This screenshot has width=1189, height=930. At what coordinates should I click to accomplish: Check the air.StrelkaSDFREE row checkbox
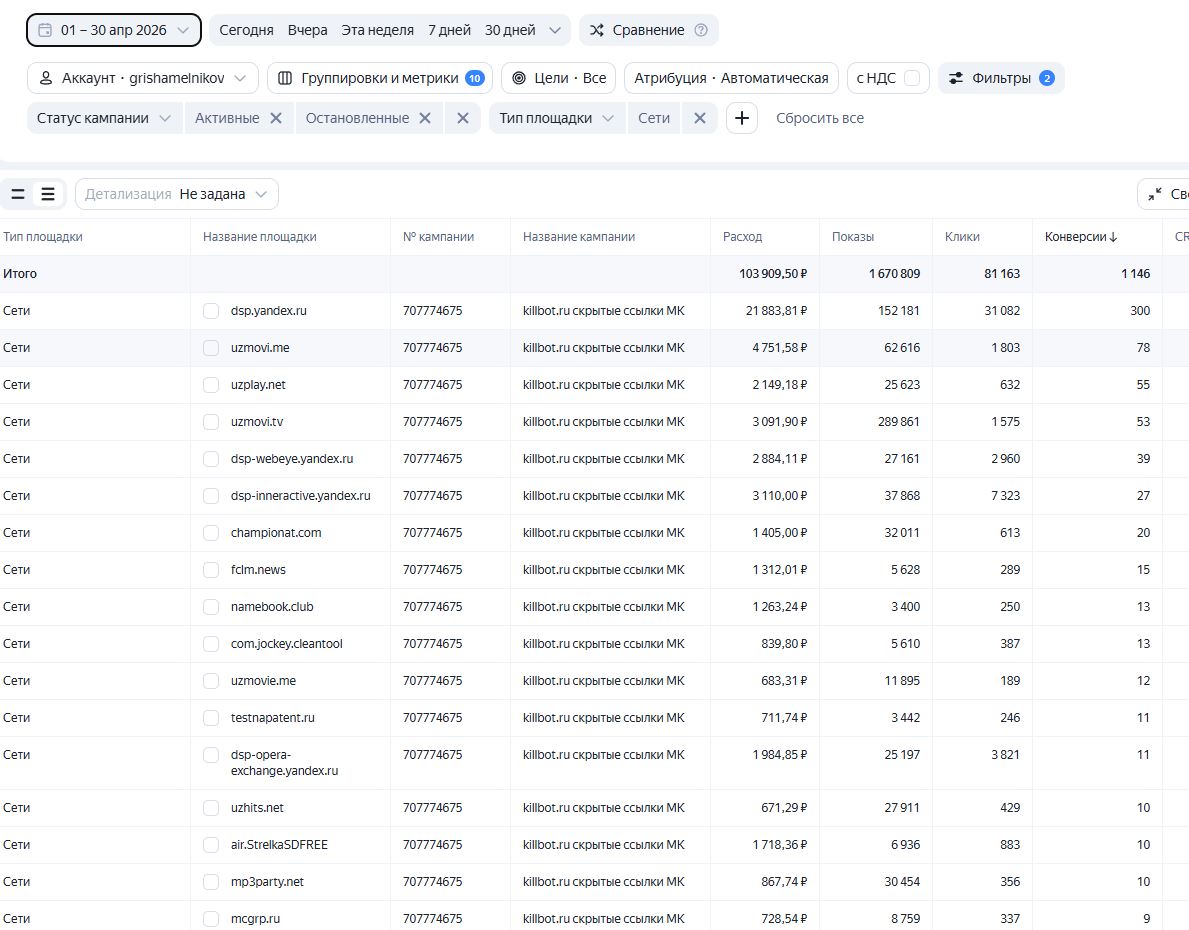pos(211,845)
